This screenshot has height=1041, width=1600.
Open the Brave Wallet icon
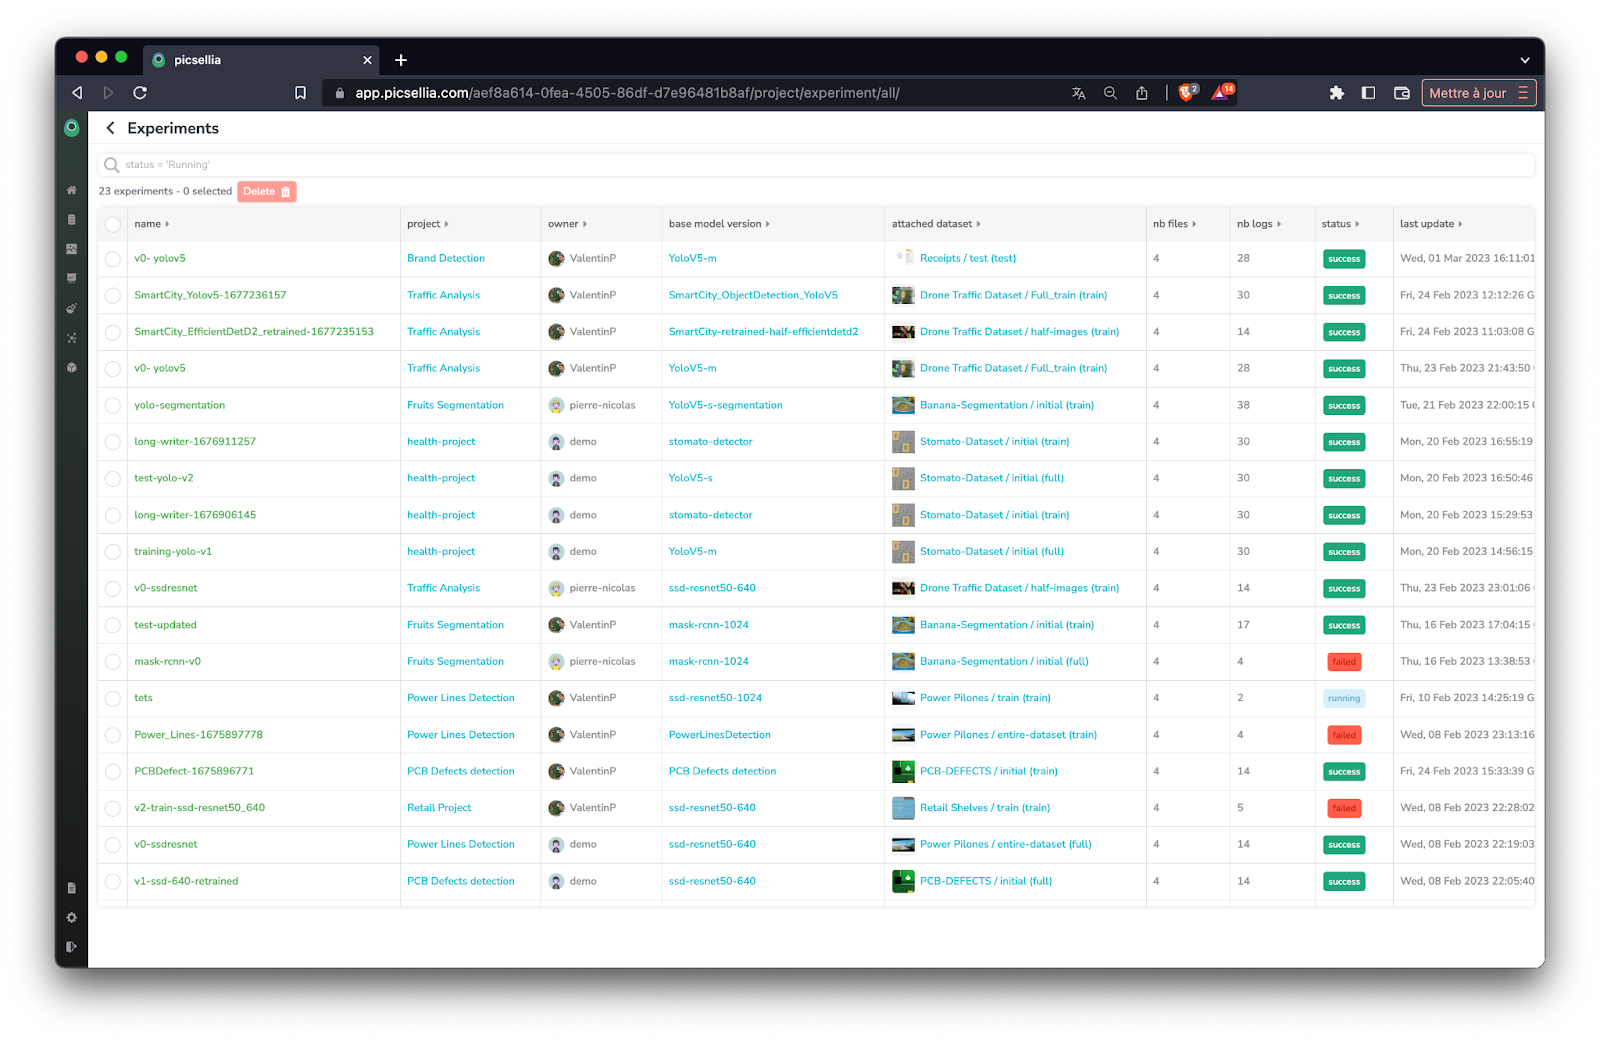click(1402, 93)
